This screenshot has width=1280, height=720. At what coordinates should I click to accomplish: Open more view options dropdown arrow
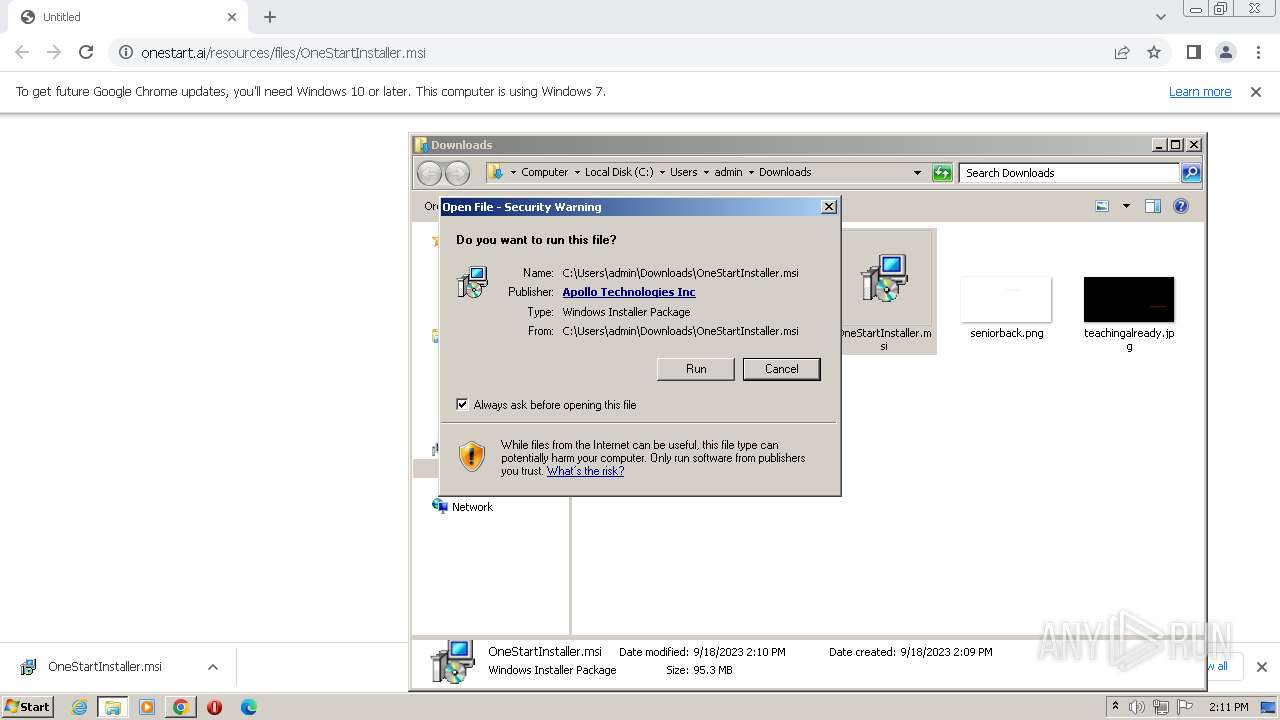point(1126,206)
